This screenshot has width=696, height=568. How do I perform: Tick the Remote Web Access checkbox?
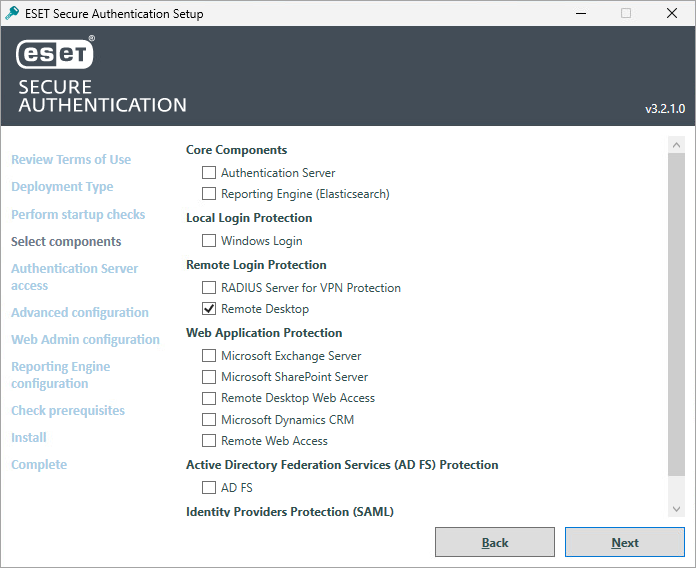[x=209, y=441]
